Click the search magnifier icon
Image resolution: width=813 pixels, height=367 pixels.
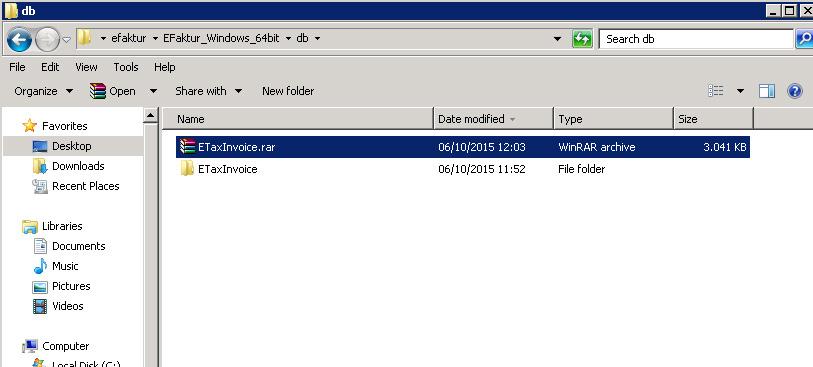[x=804, y=39]
